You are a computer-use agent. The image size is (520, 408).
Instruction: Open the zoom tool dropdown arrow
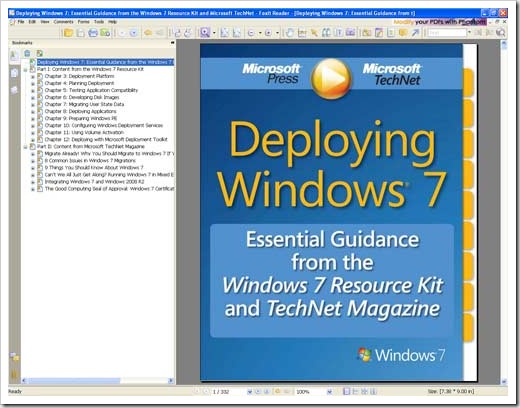tap(214, 33)
